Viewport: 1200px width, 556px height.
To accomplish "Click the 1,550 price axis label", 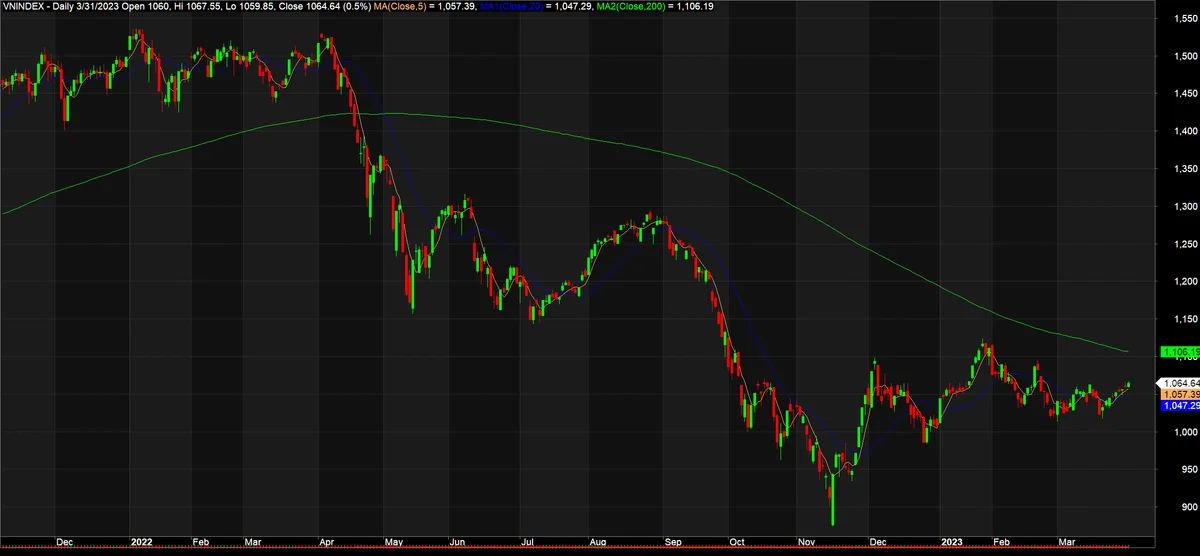I will point(1186,19).
